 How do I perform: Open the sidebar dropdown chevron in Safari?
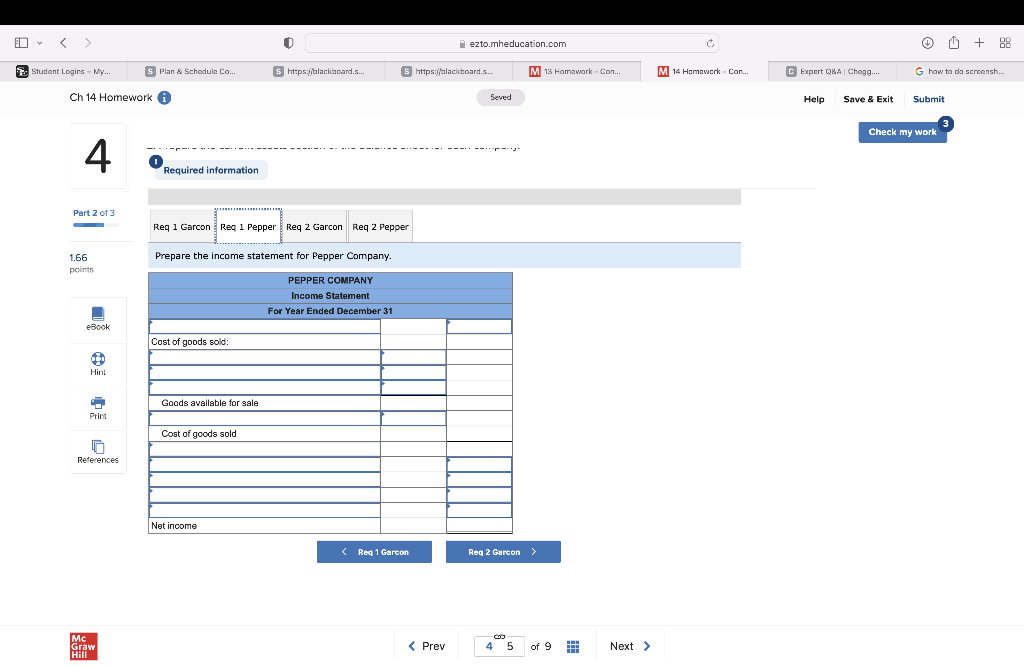(x=39, y=43)
